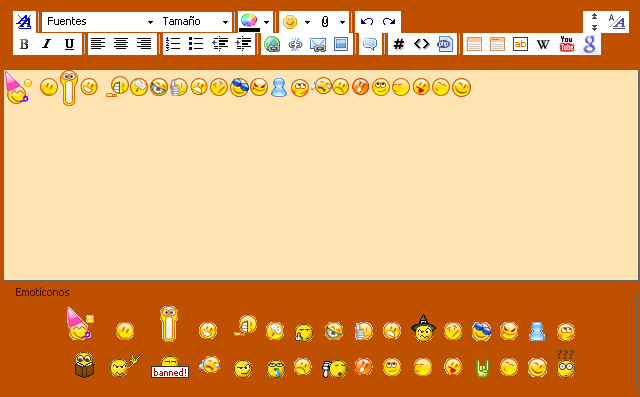Viewport: 640px width, 397px height.
Task: Insert a numbered ordered list
Action: [x=173, y=44]
